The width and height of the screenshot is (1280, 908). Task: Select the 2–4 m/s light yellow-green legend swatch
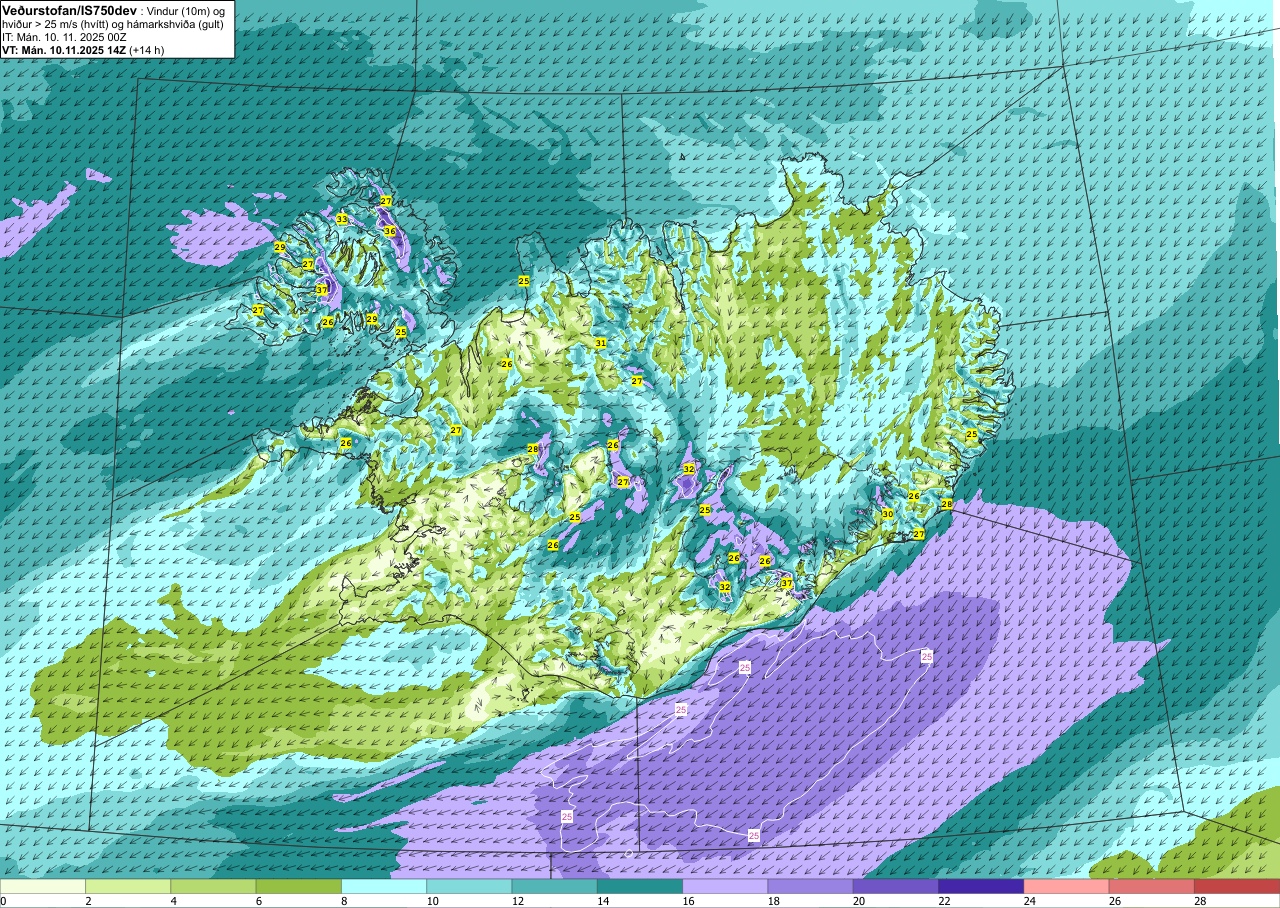pyautogui.click(x=128, y=886)
